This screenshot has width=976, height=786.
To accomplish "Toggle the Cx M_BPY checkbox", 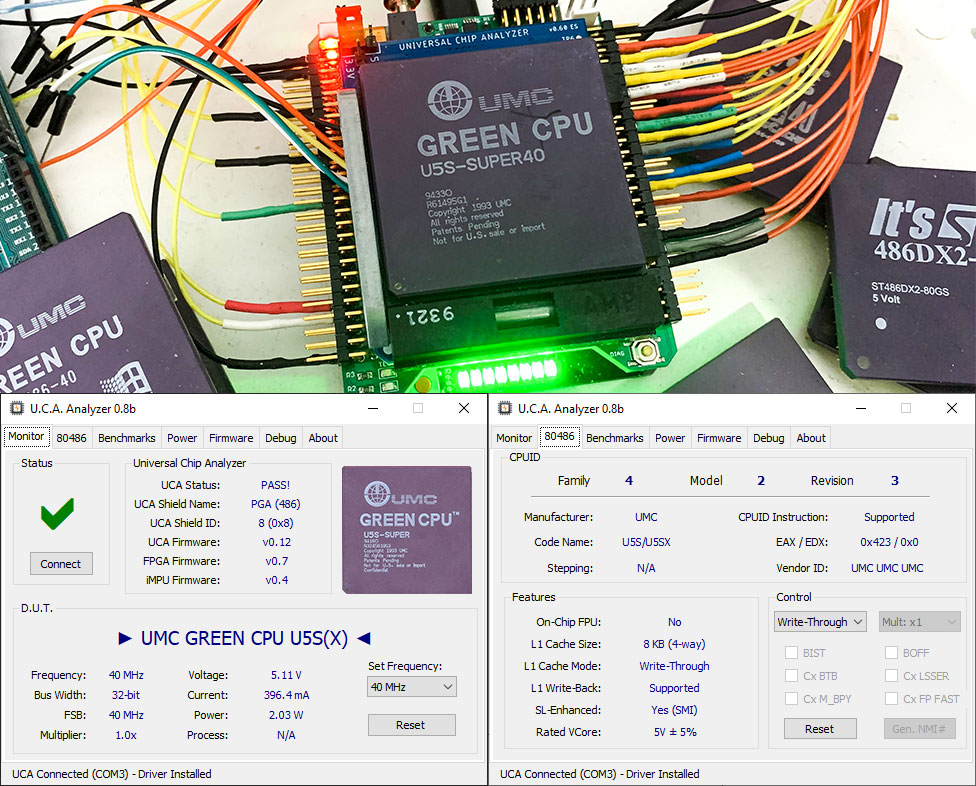I will (791, 699).
